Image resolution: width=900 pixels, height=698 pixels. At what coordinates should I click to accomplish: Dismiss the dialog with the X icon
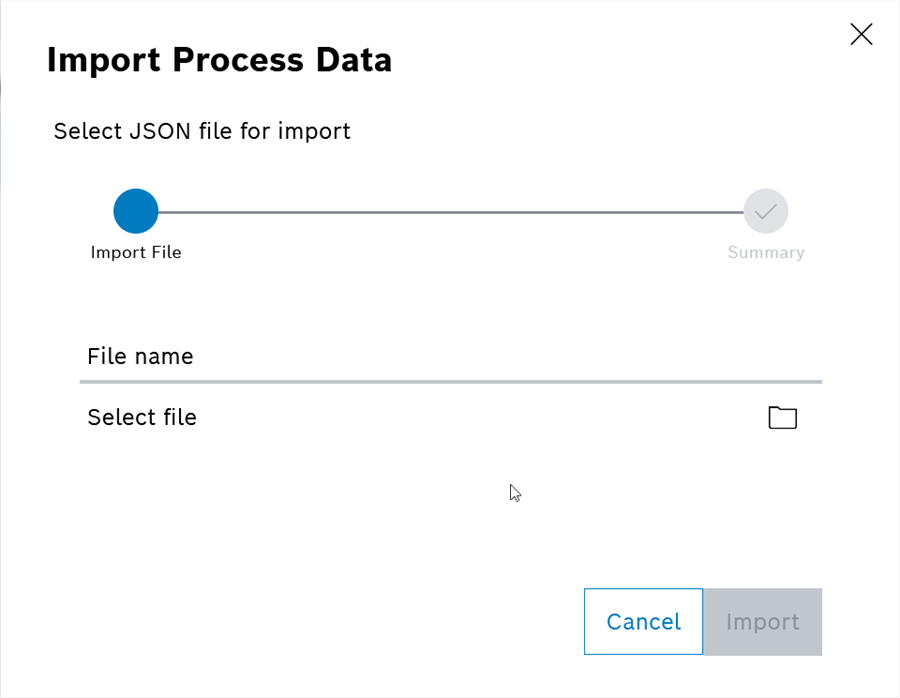click(x=861, y=33)
